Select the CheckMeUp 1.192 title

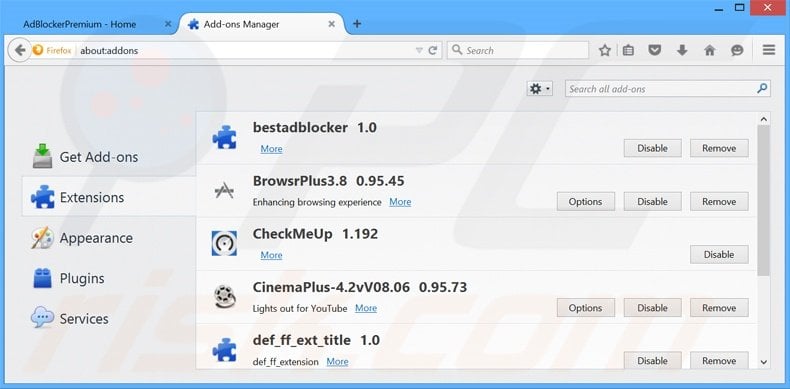315,234
